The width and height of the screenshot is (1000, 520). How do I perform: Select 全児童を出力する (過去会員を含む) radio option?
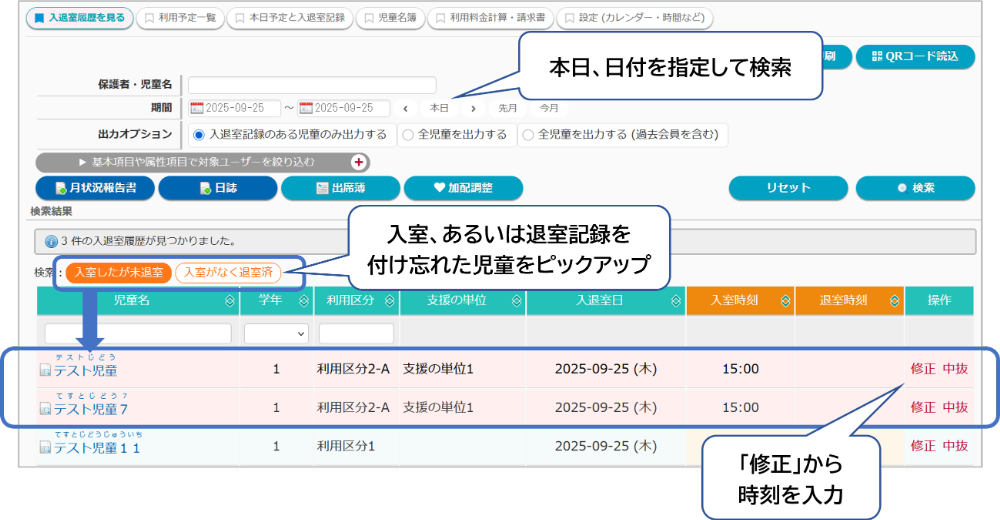(x=529, y=134)
